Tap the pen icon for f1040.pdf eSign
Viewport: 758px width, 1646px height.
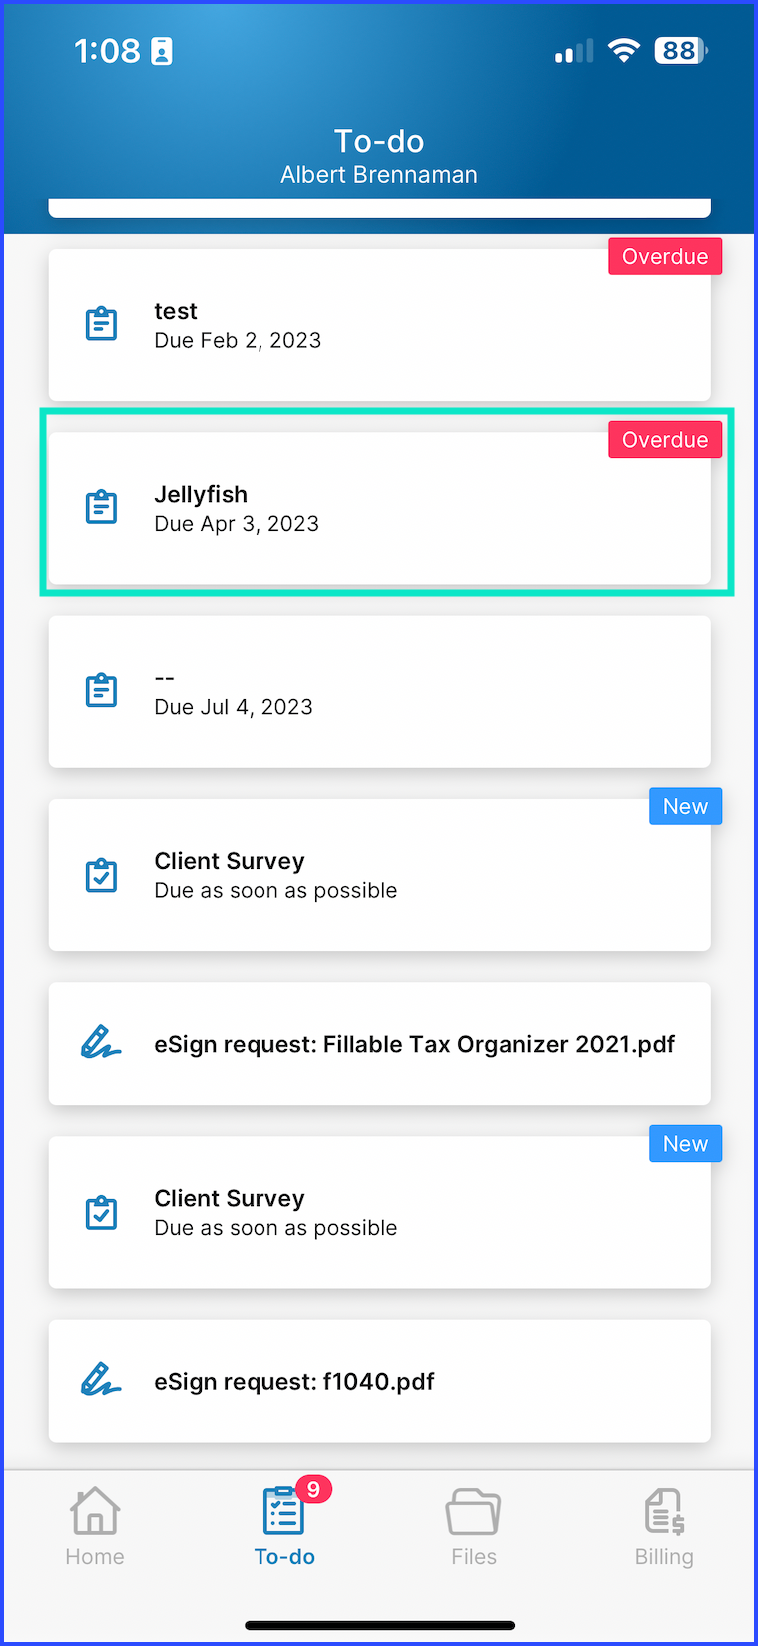point(101,1380)
